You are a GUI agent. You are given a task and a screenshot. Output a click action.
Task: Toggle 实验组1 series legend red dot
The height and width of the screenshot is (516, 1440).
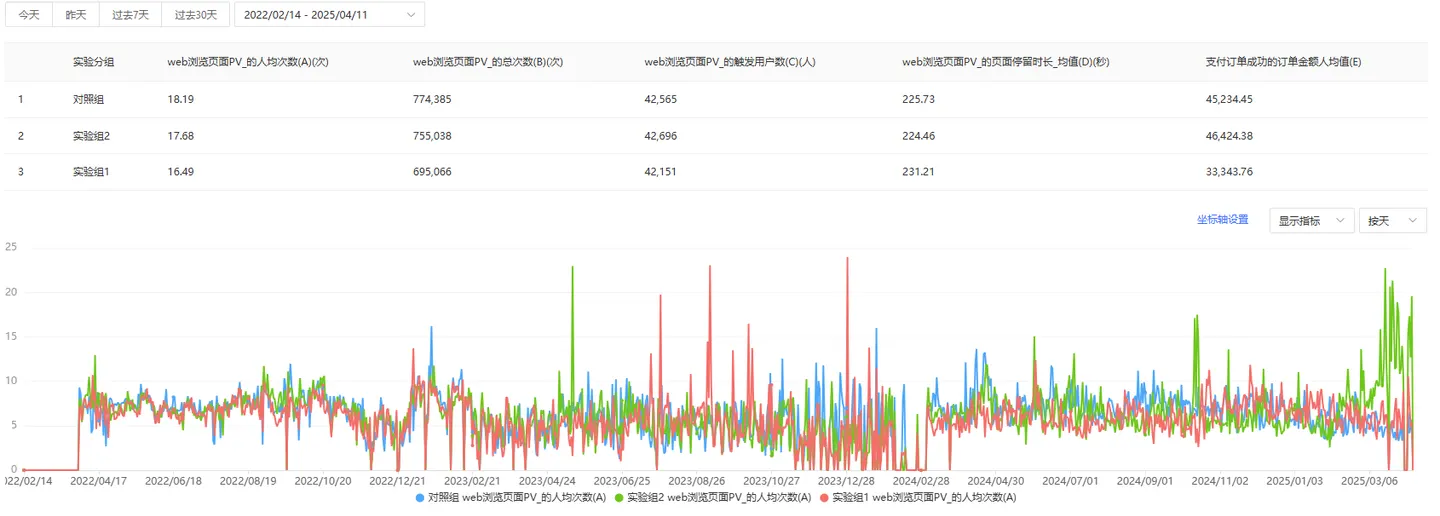(x=824, y=497)
